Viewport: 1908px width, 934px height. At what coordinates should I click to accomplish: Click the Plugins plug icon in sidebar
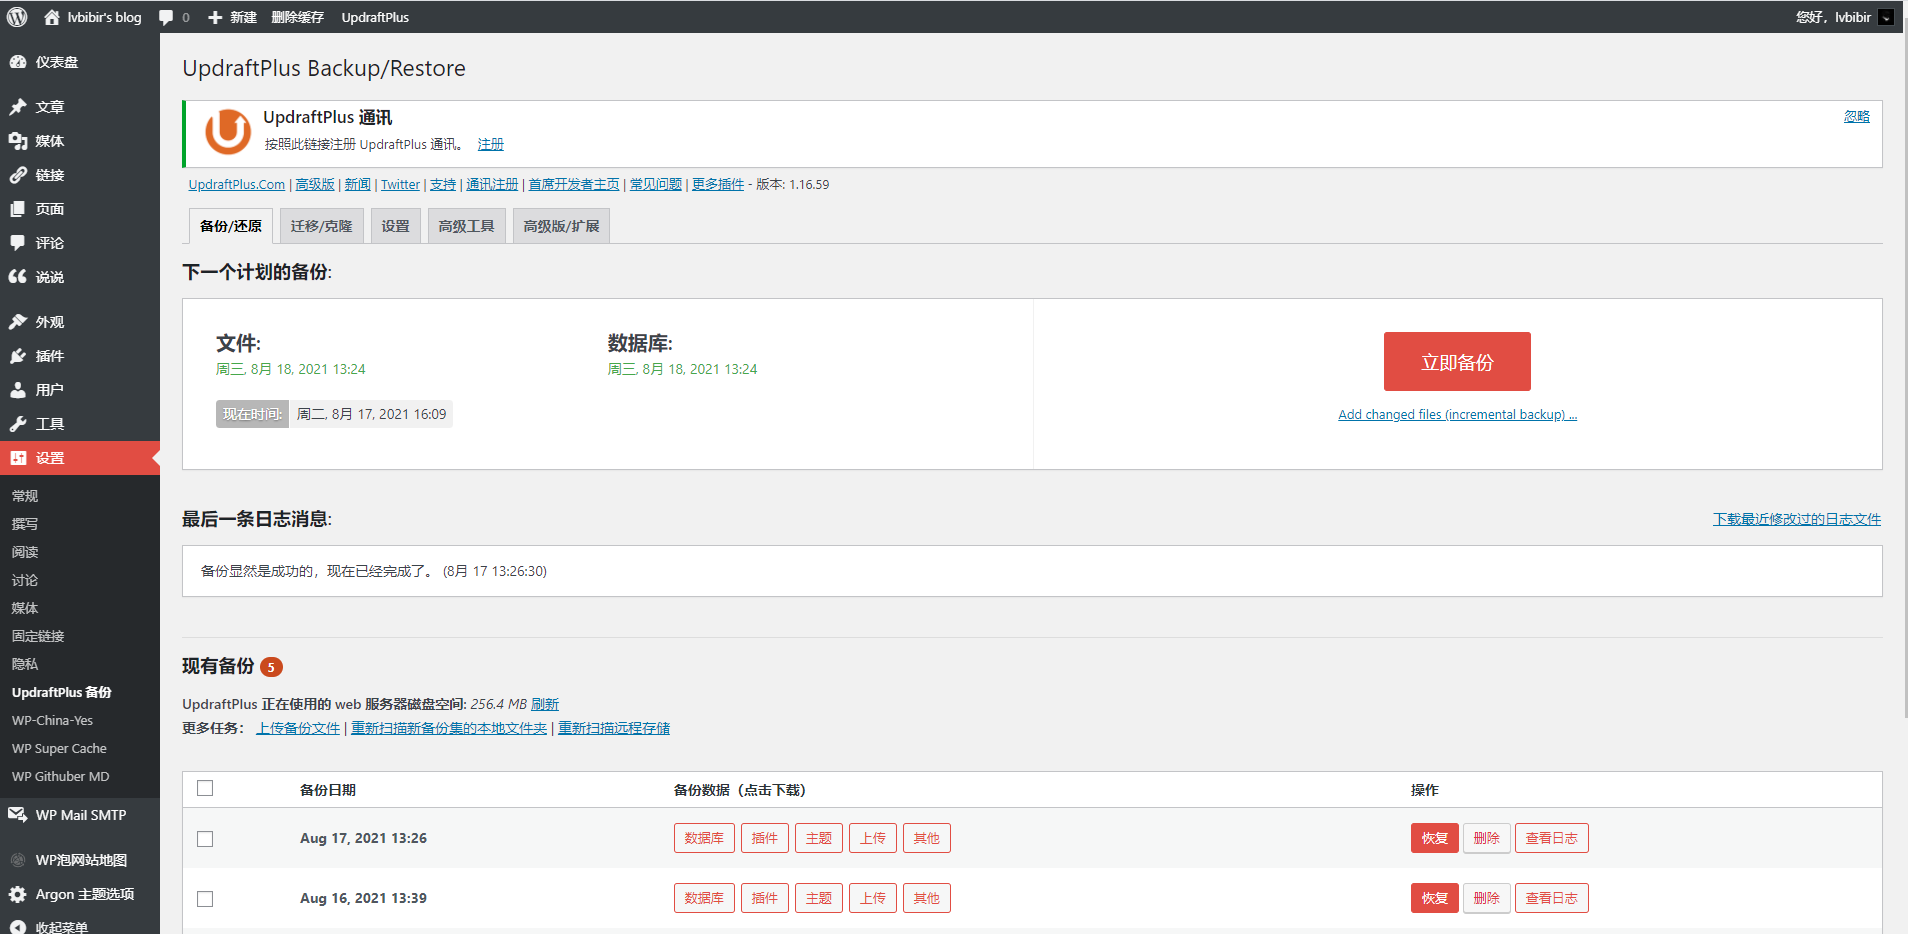[18, 356]
